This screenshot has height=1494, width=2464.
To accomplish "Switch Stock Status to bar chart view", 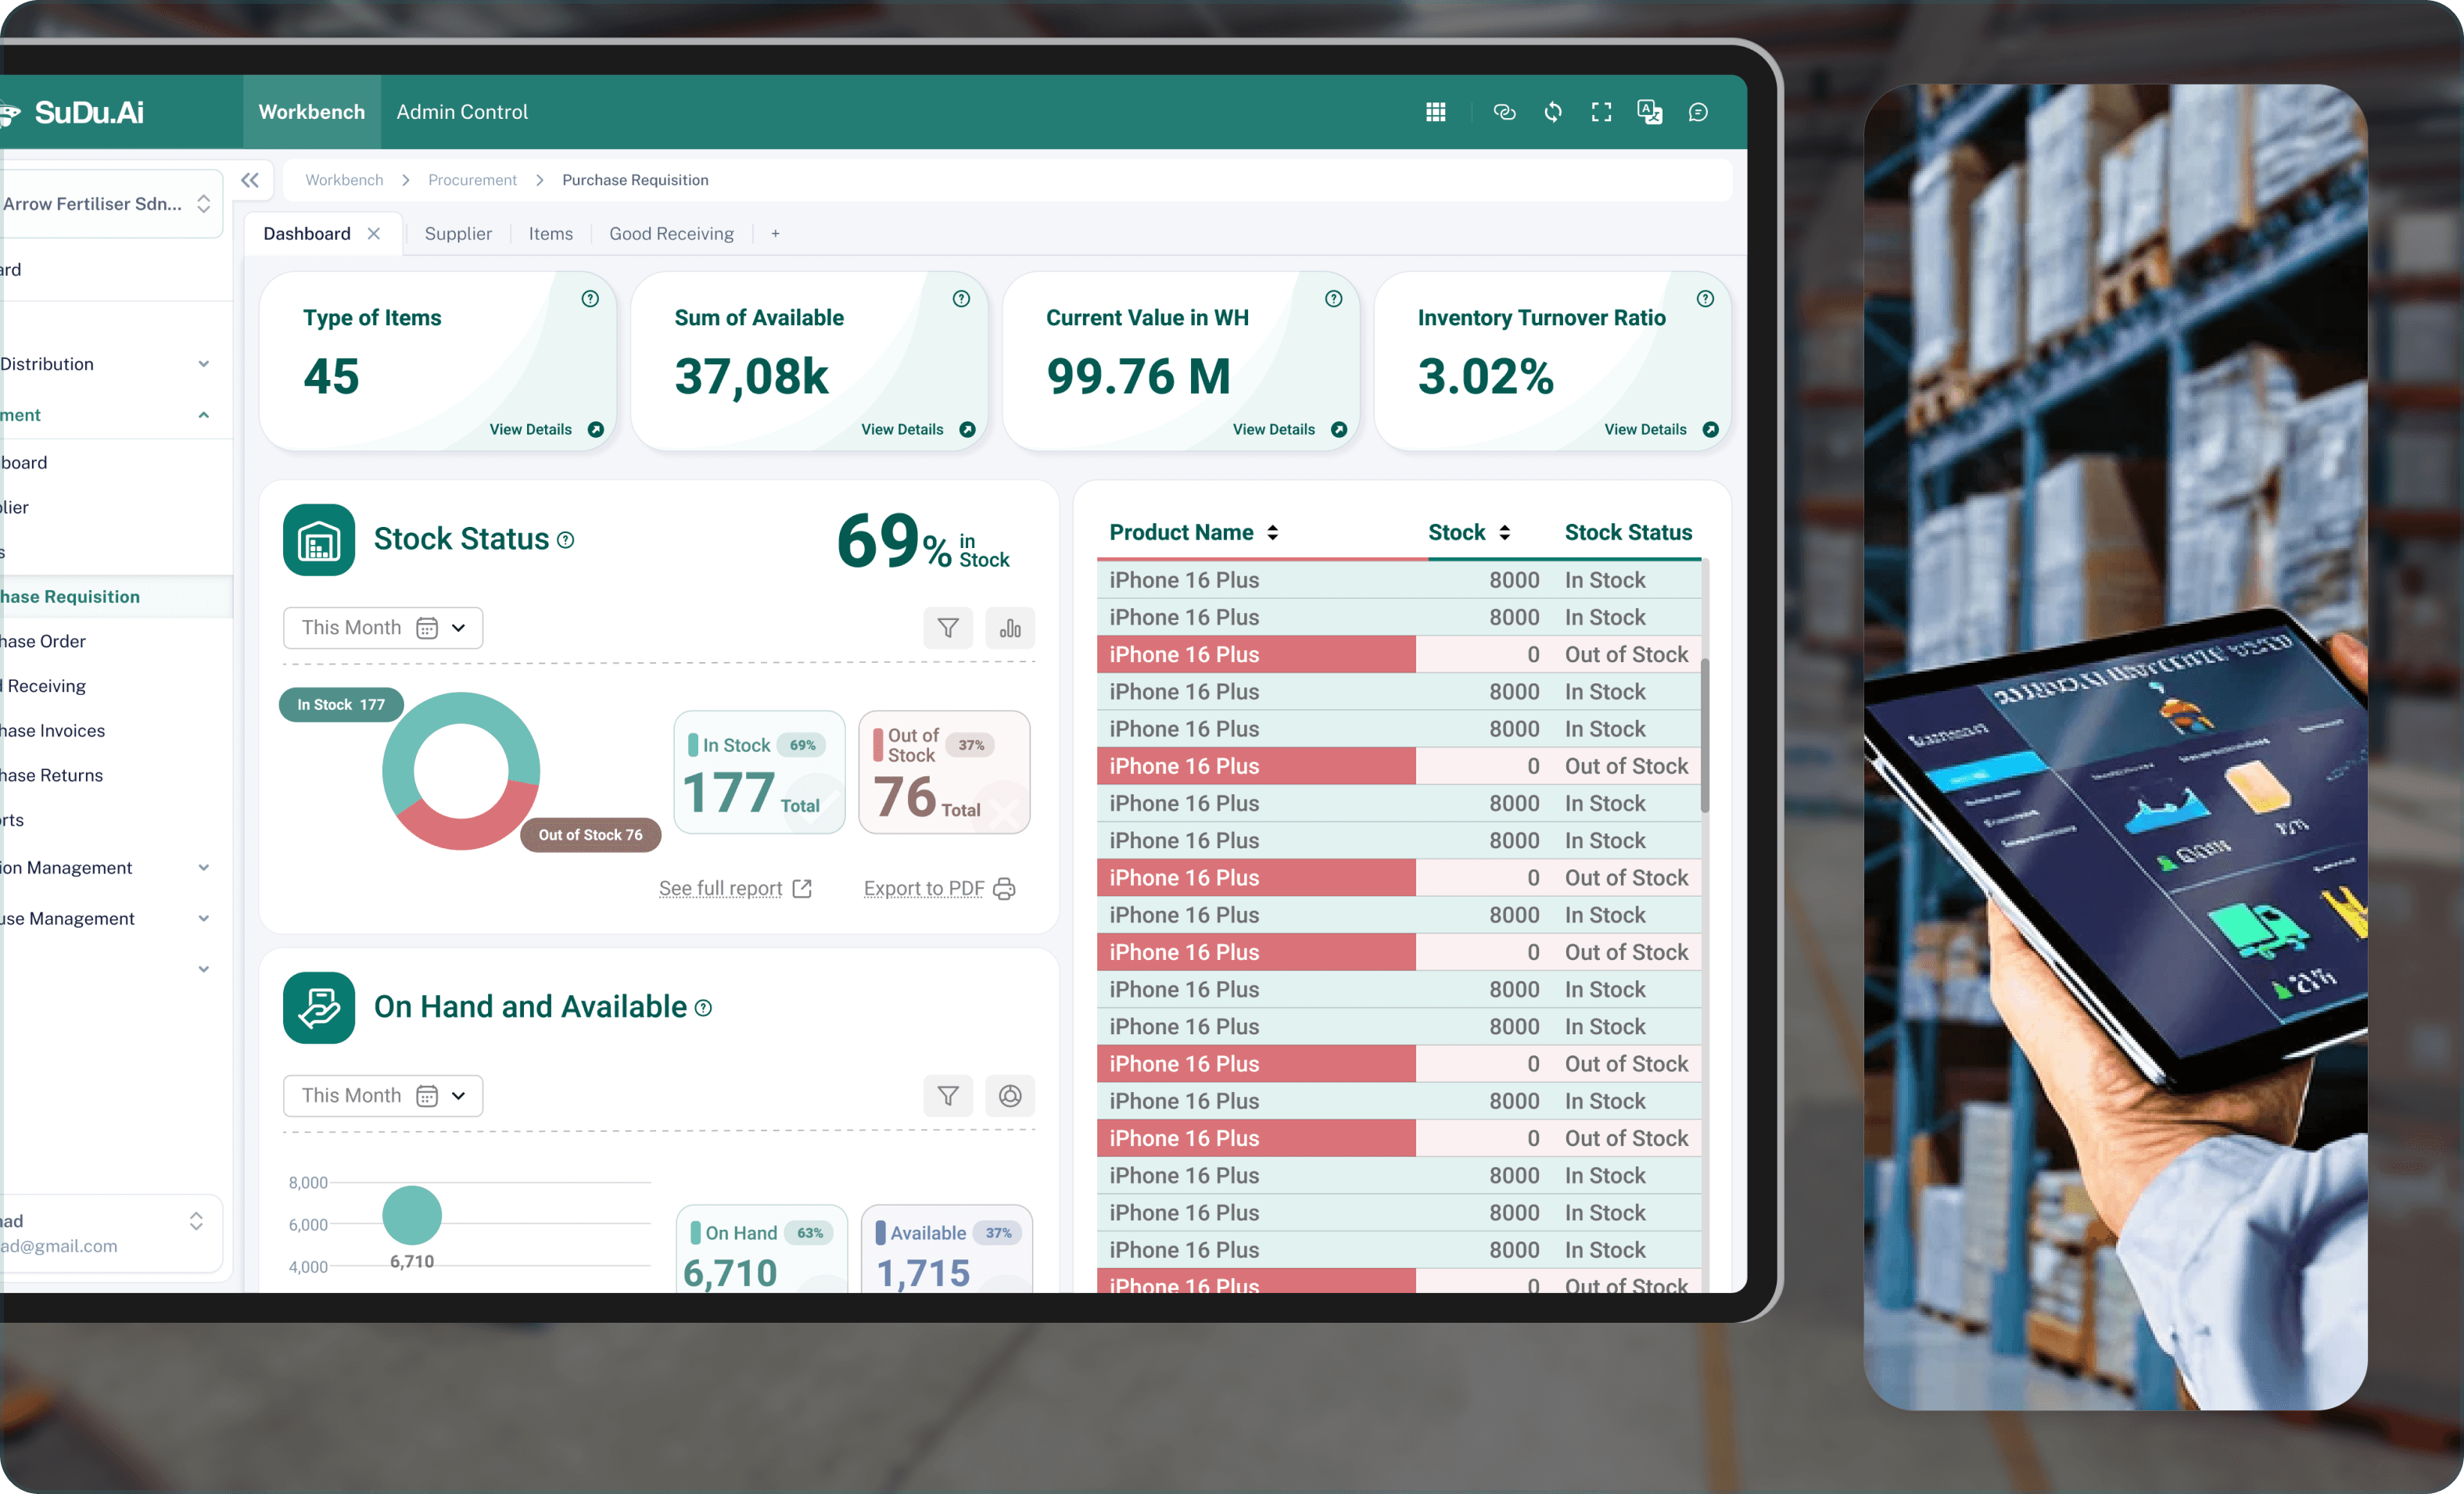I will [x=1010, y=628].
